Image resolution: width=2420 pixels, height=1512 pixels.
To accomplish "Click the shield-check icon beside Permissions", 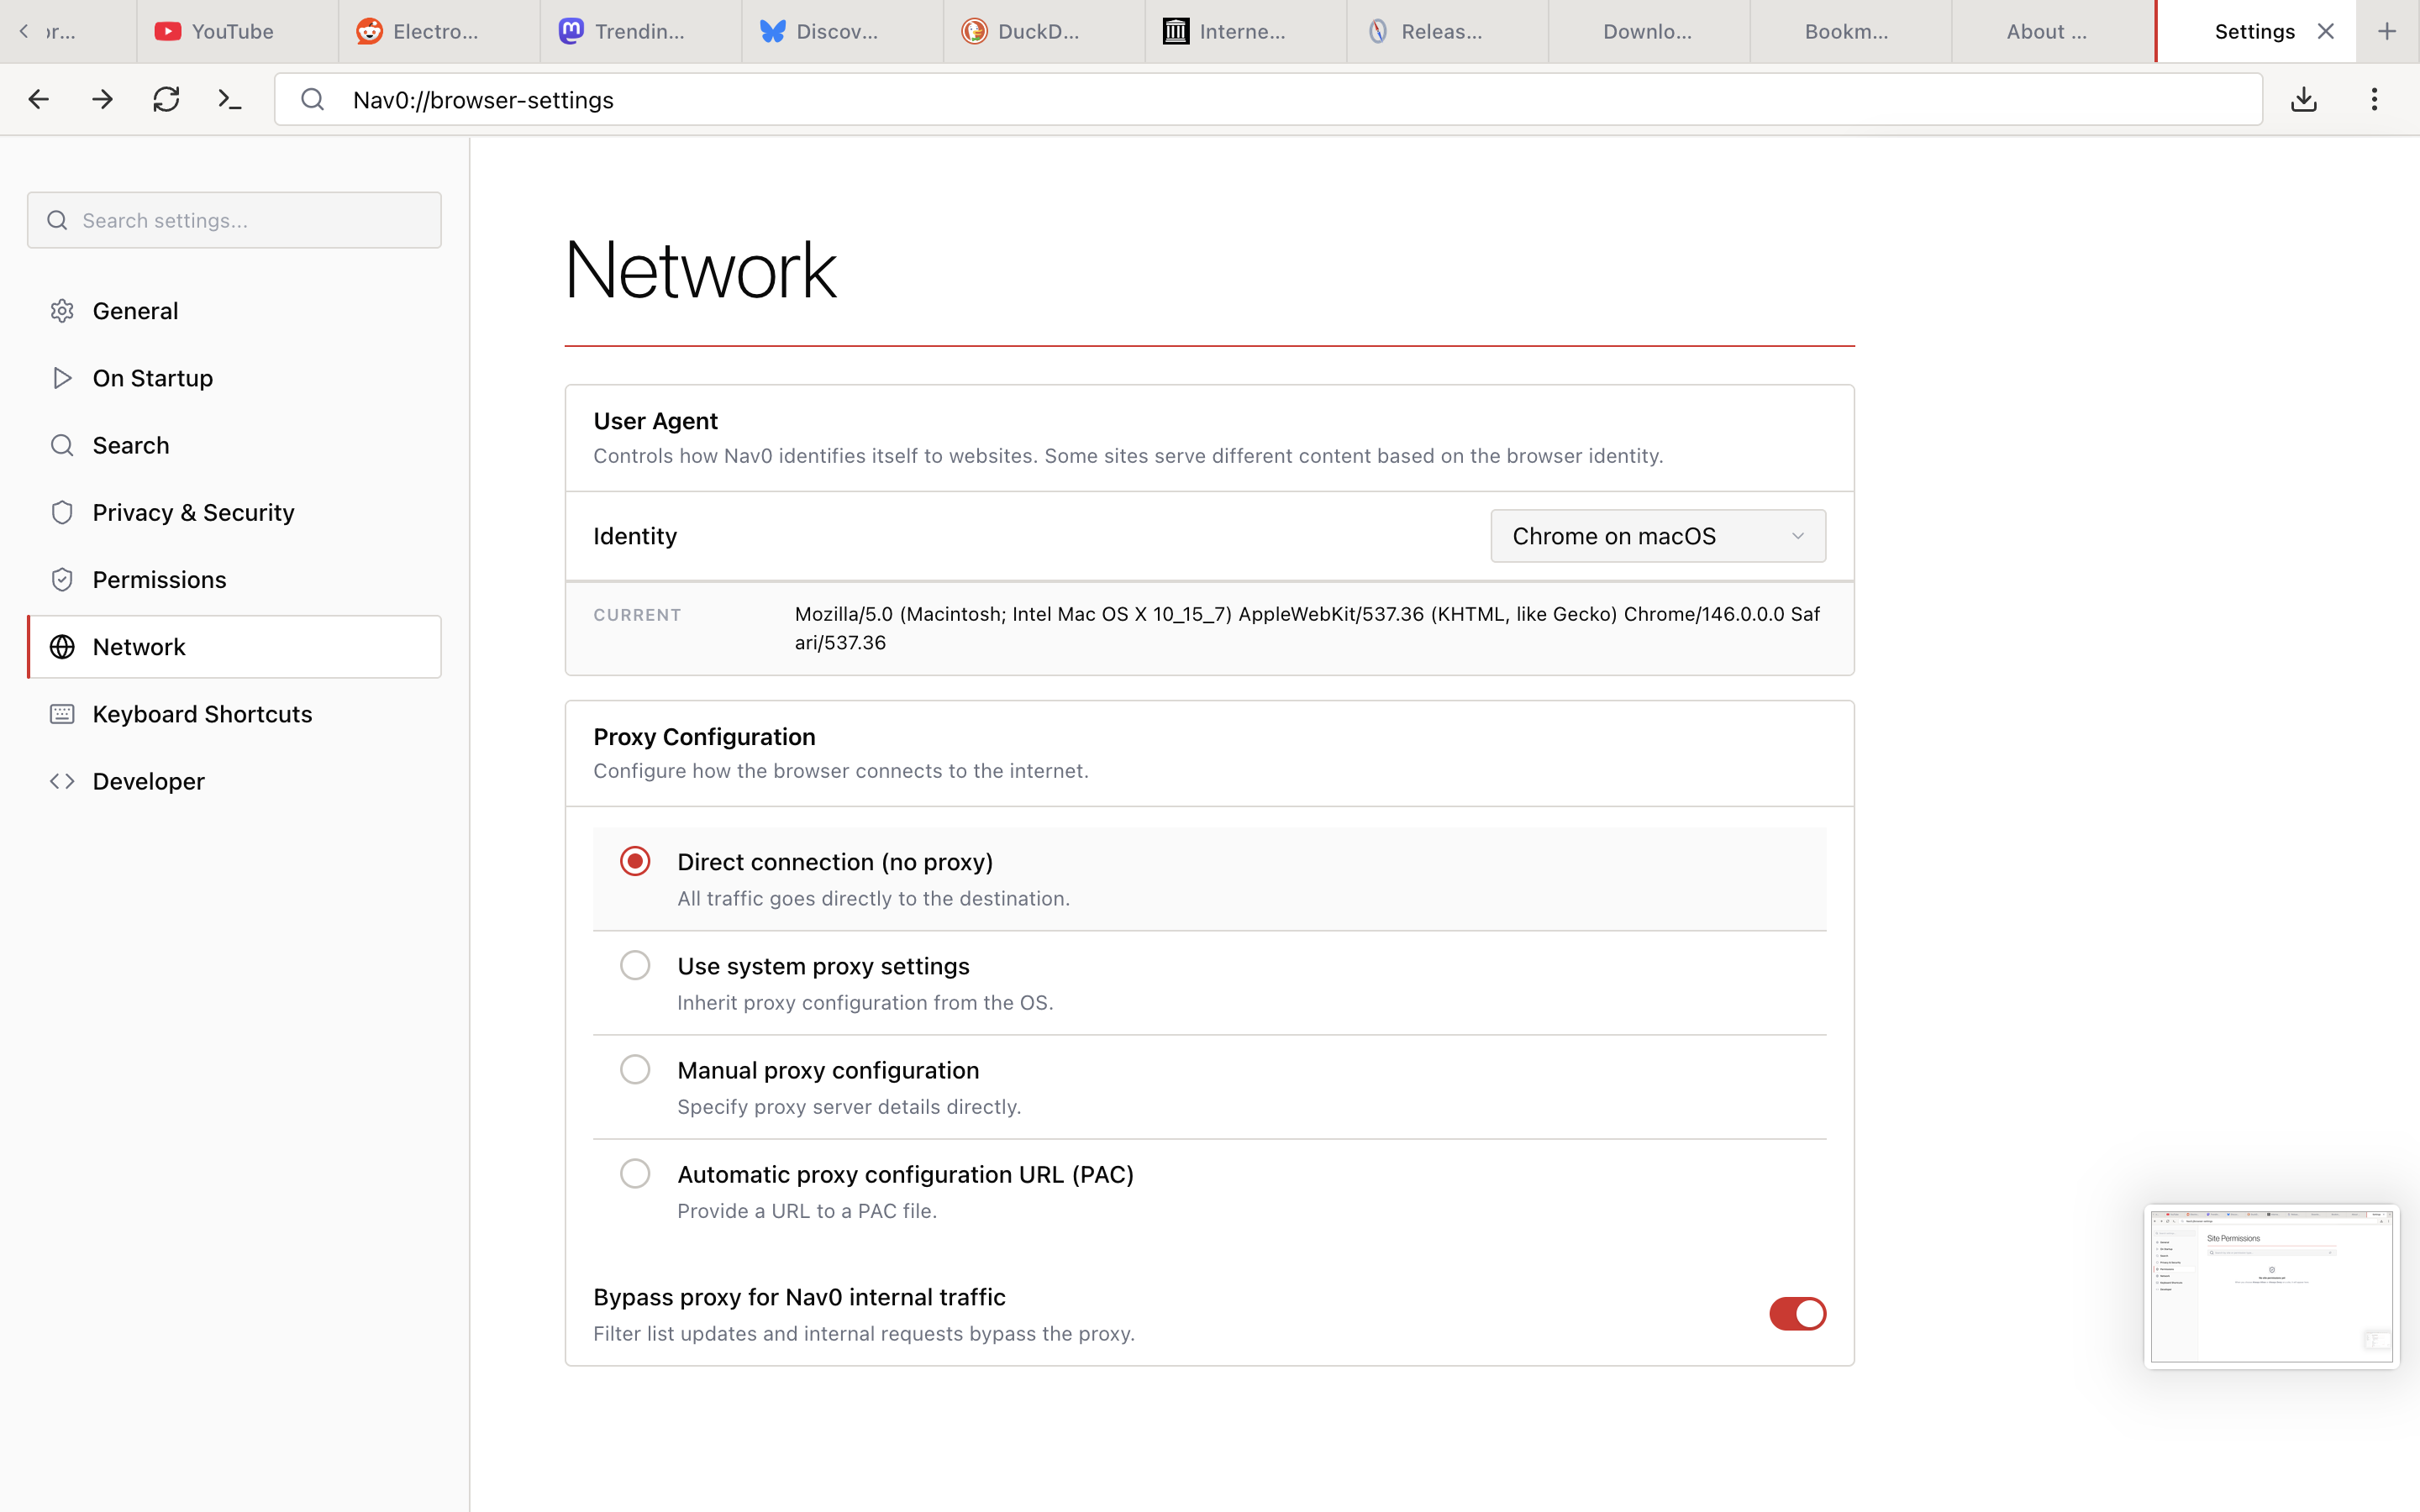I will (62, 579).
